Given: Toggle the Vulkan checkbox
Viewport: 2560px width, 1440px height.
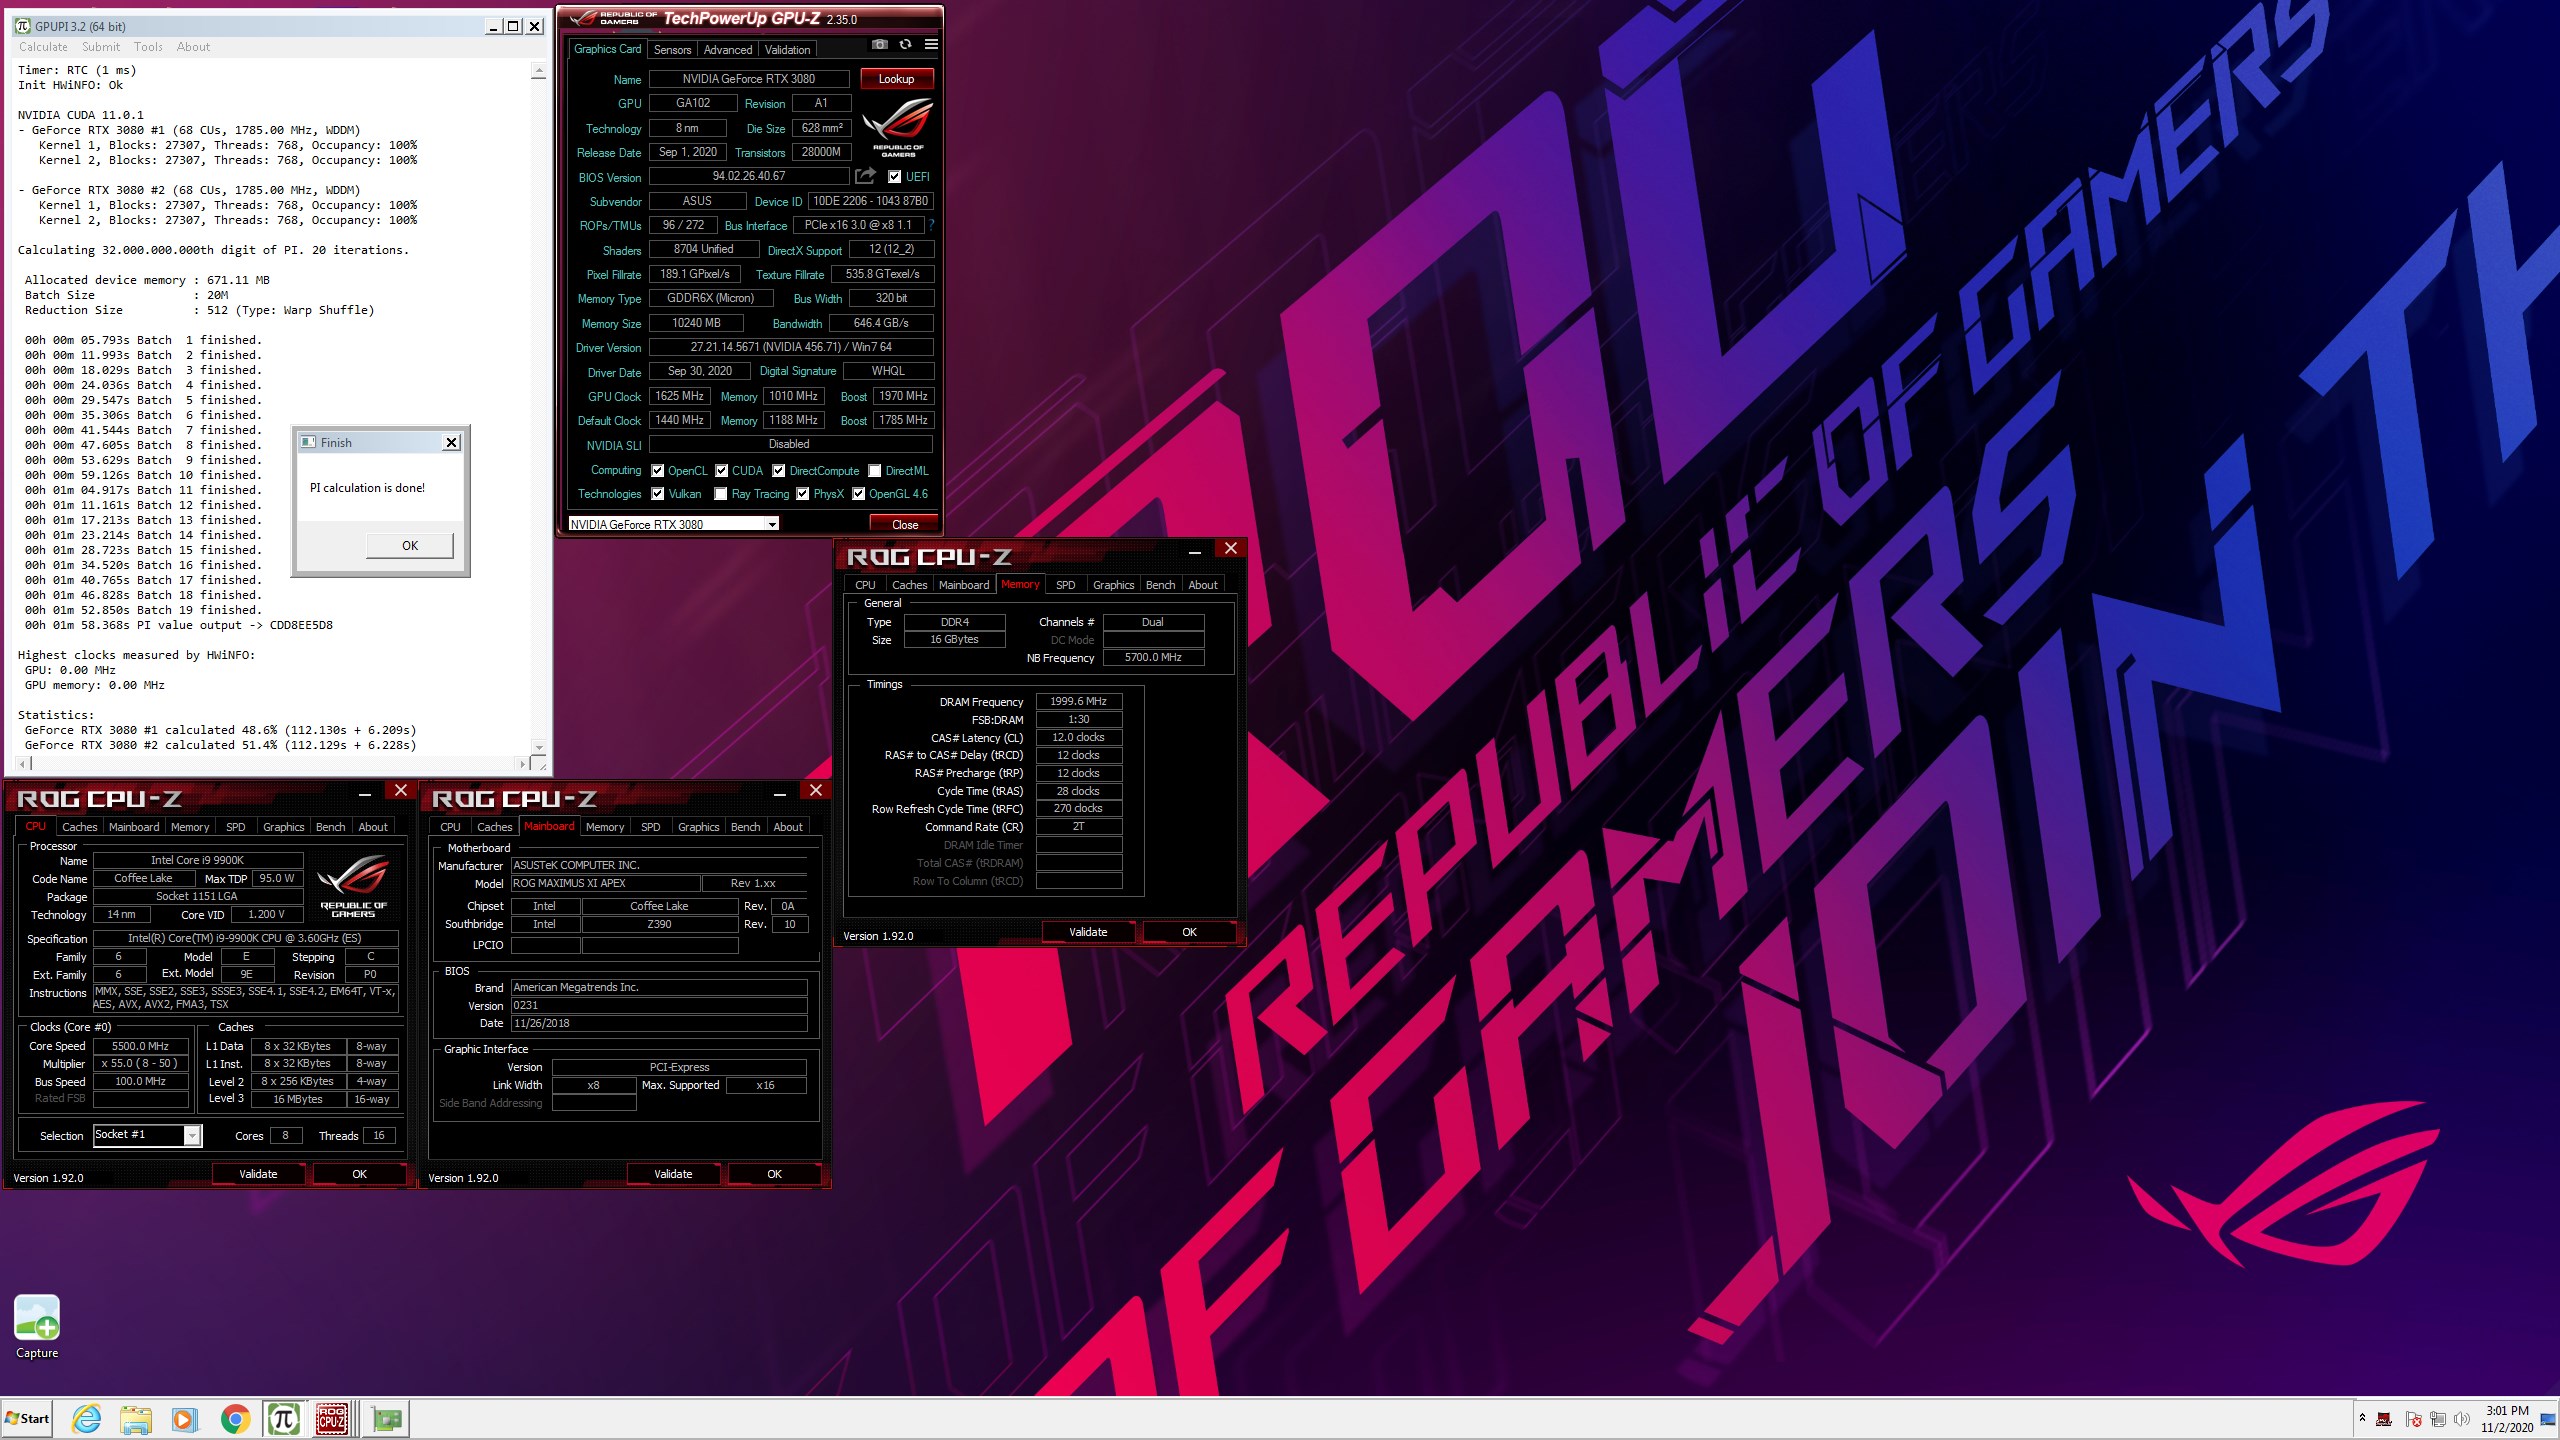Looking at the screenshot, I should pos(657,494).
